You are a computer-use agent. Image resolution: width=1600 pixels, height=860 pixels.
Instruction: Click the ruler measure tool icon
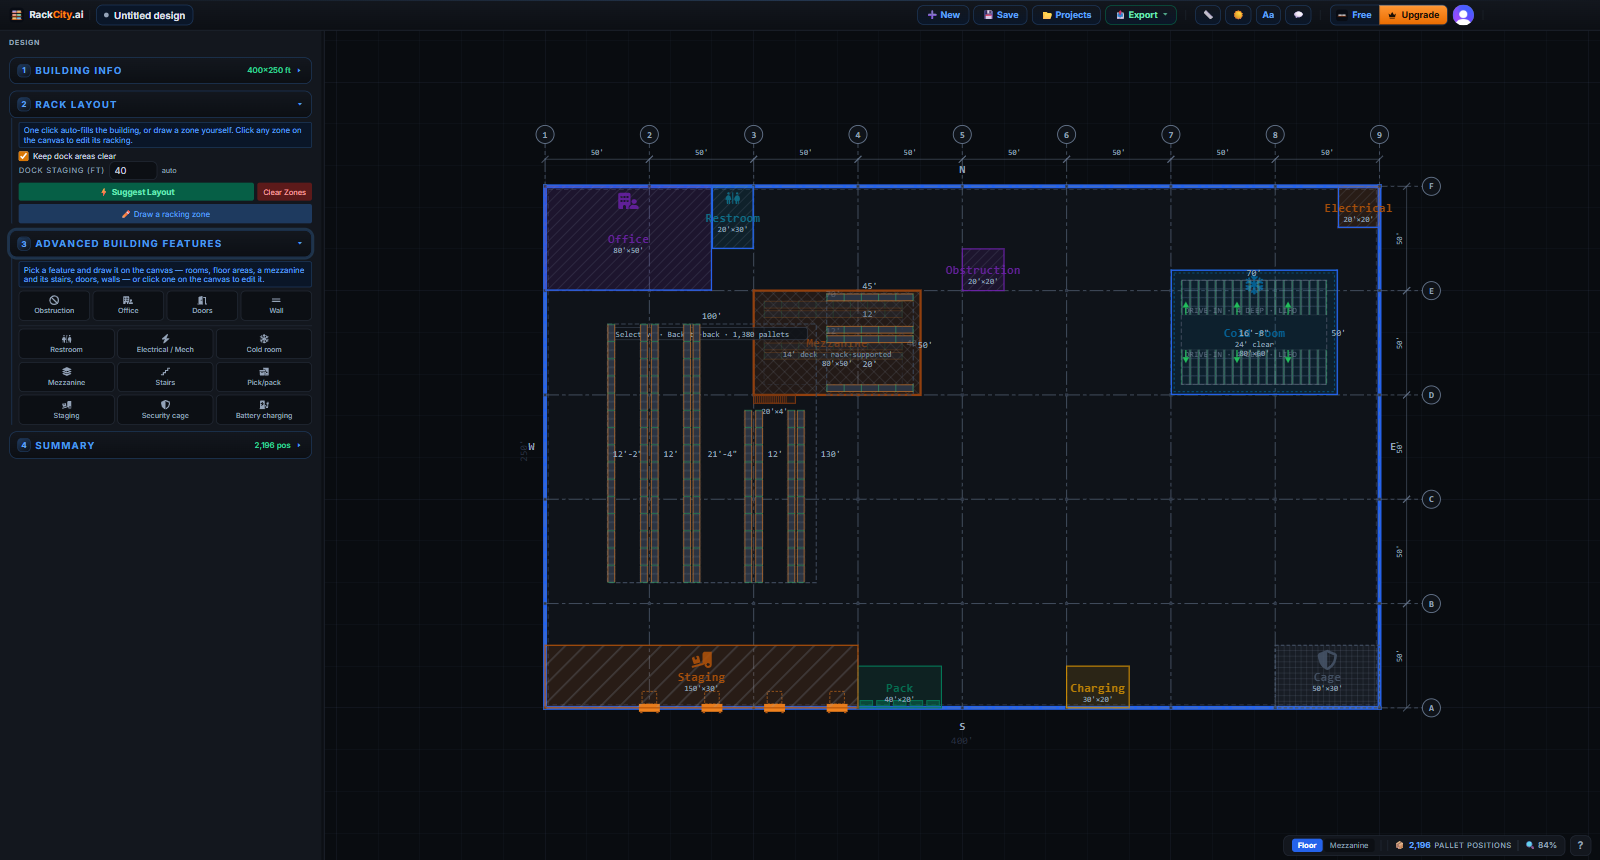(1208, 15)
